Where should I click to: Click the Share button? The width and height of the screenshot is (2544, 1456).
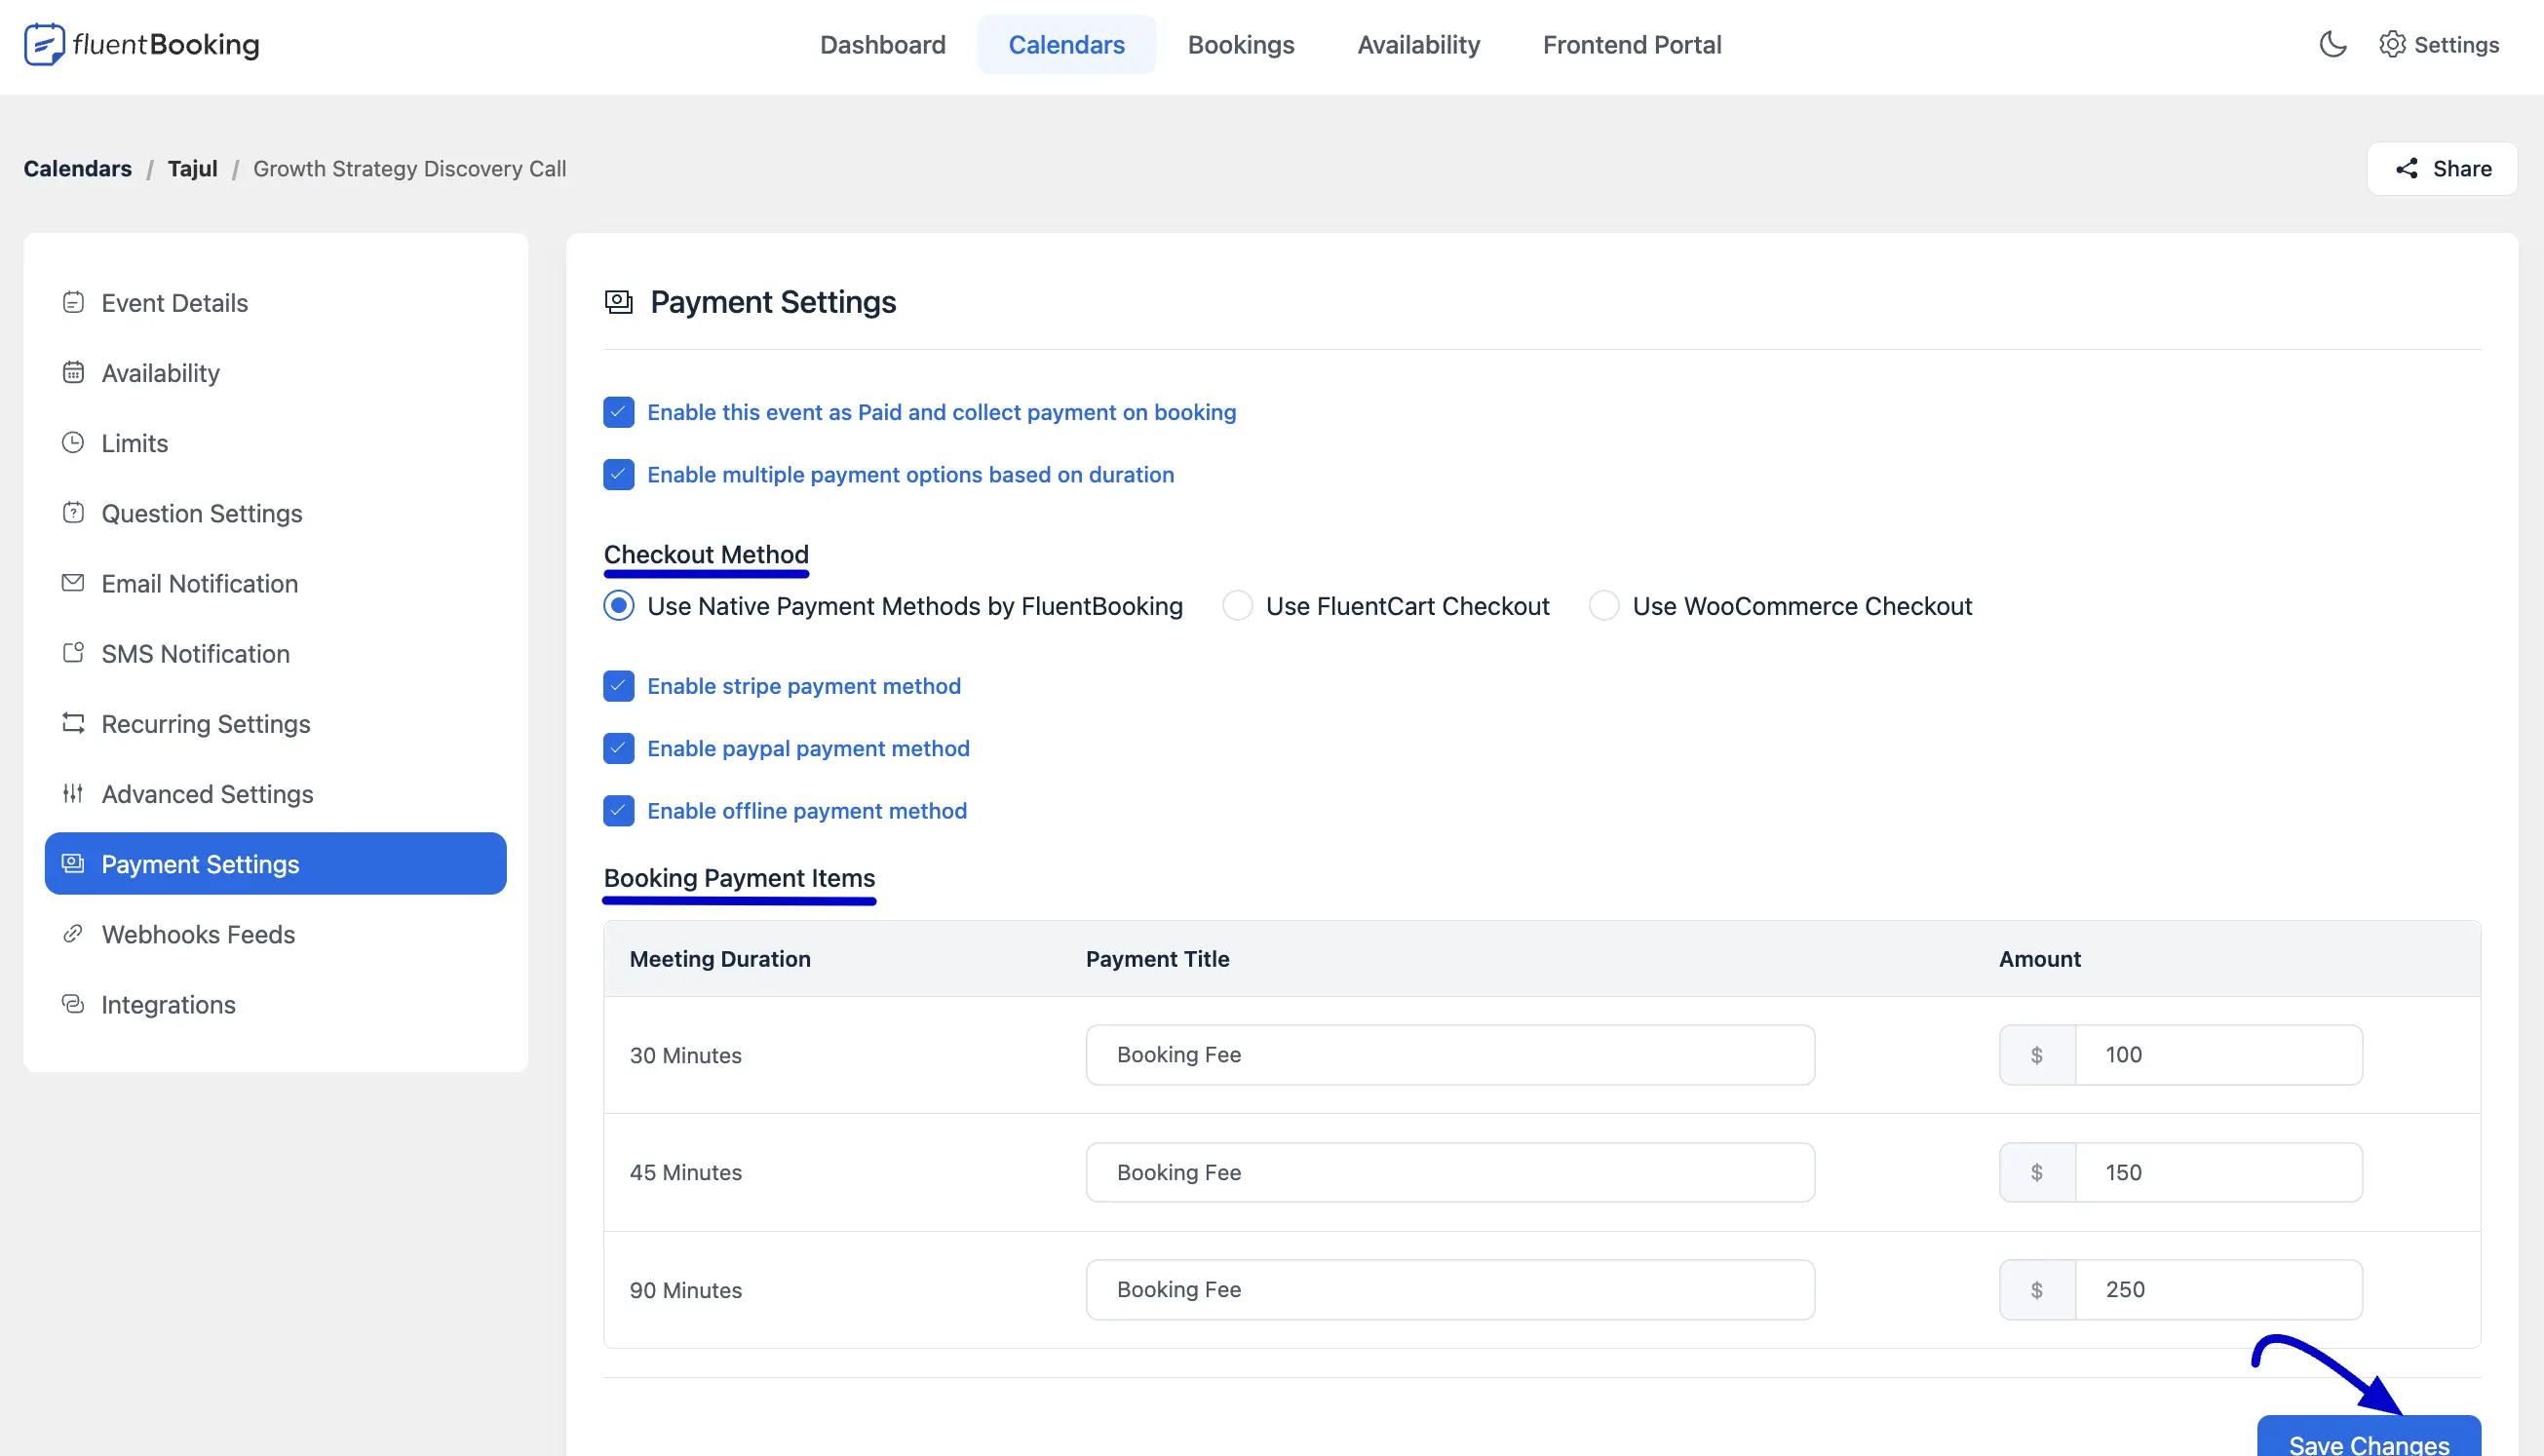click(2442, 168)
